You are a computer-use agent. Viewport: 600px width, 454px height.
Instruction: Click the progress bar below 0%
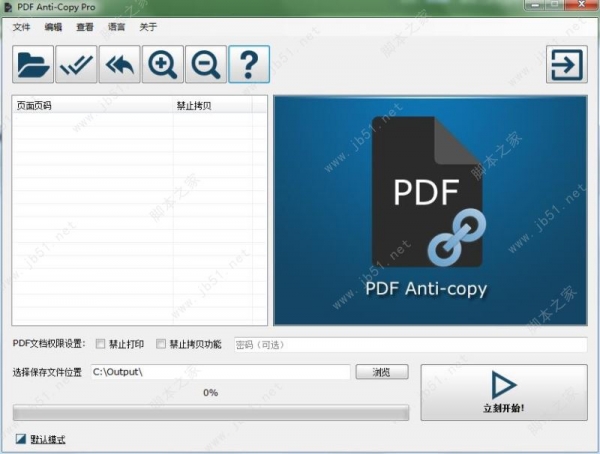click(x=211, y=413)
